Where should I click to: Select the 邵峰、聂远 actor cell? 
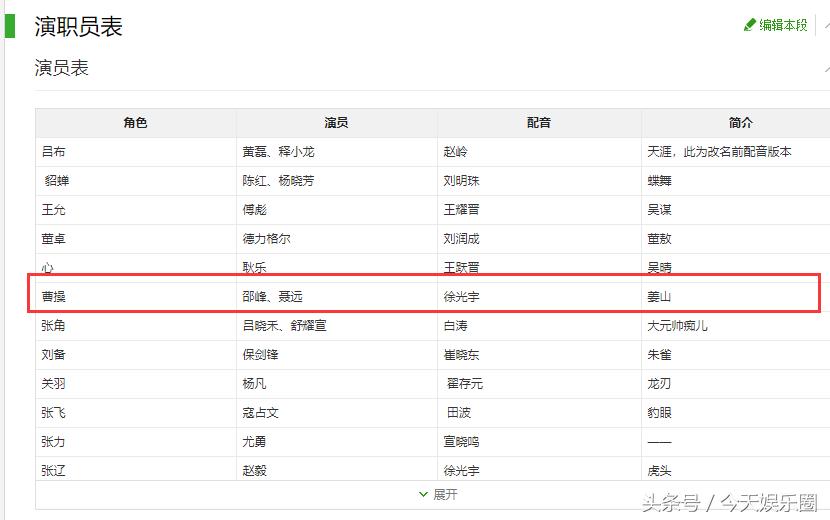[x=337, y=297]
